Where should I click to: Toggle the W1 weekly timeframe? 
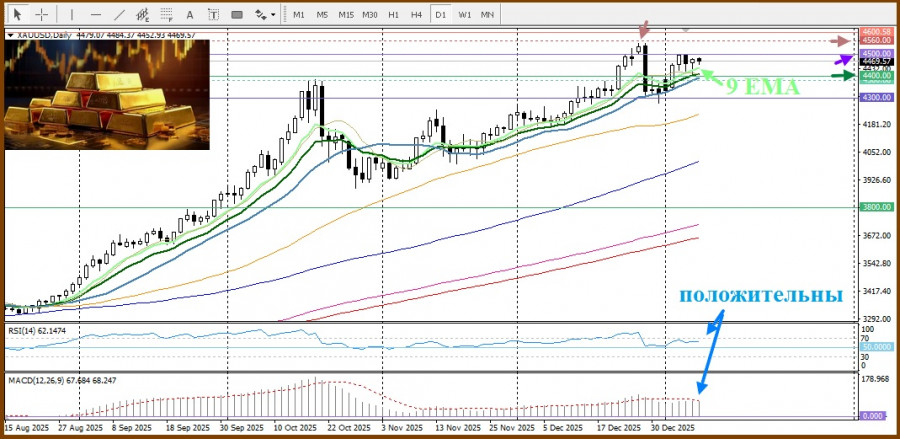point(465,15)
